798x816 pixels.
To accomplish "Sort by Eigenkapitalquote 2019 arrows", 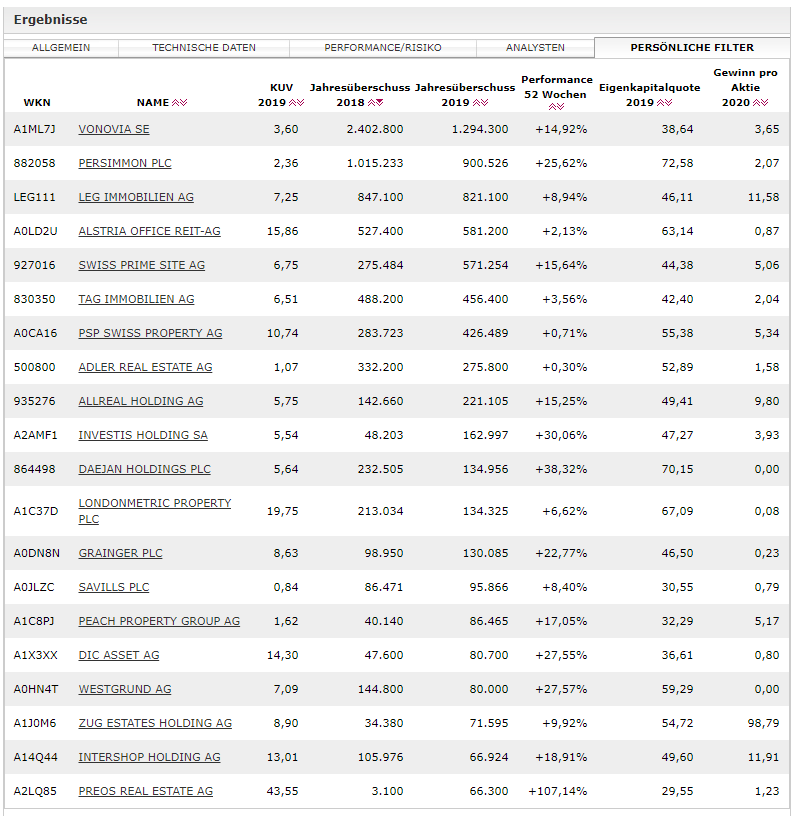I will 662,103.
